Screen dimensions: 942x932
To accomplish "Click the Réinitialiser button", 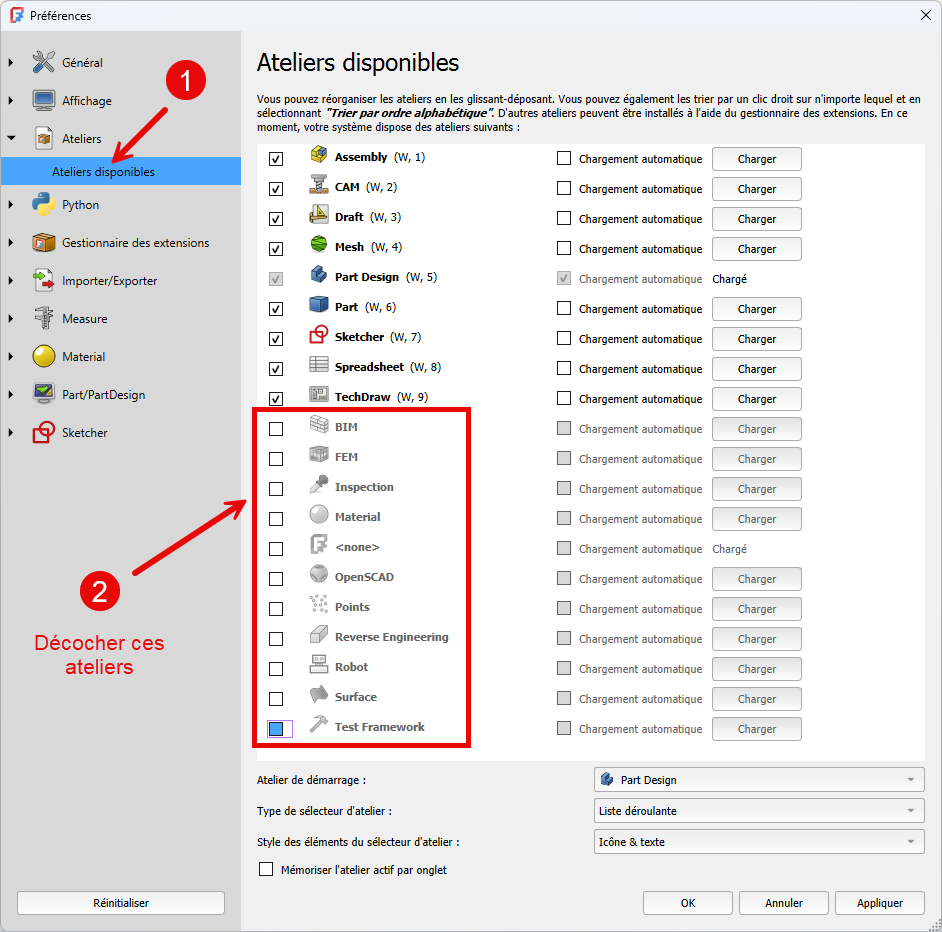I will [x=121, y=903].
